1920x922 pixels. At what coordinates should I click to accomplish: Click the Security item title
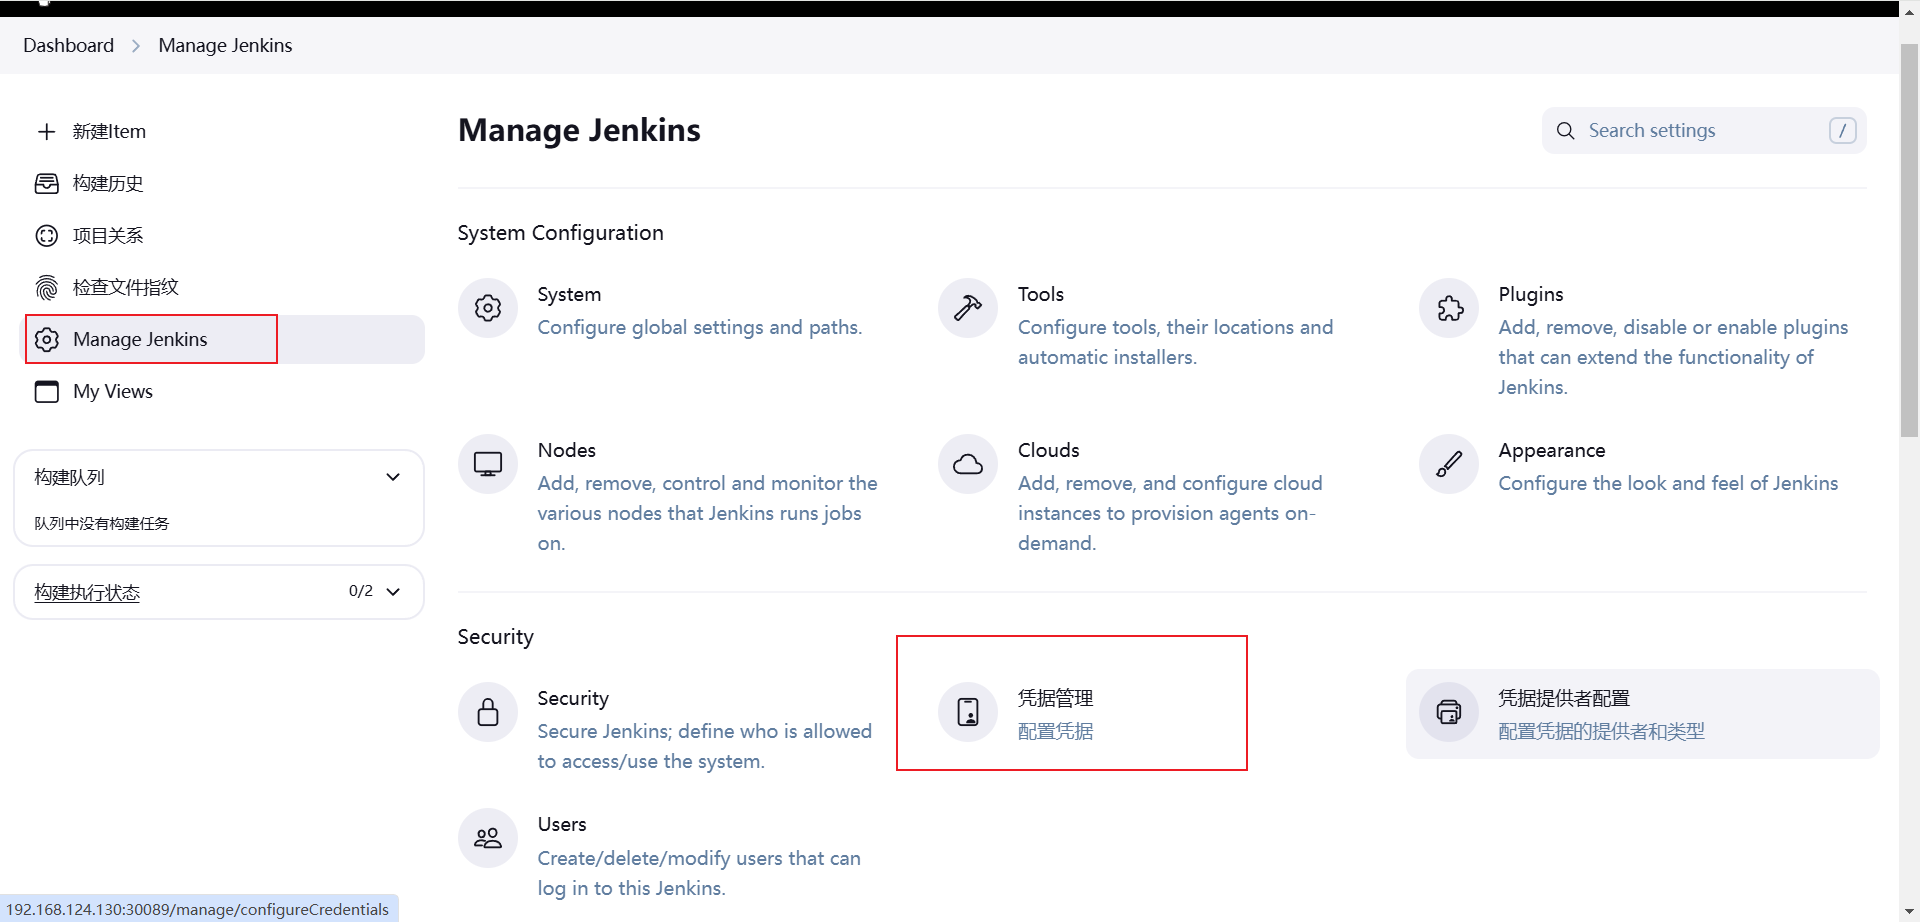pyautogui.click(x=573, y=698)
